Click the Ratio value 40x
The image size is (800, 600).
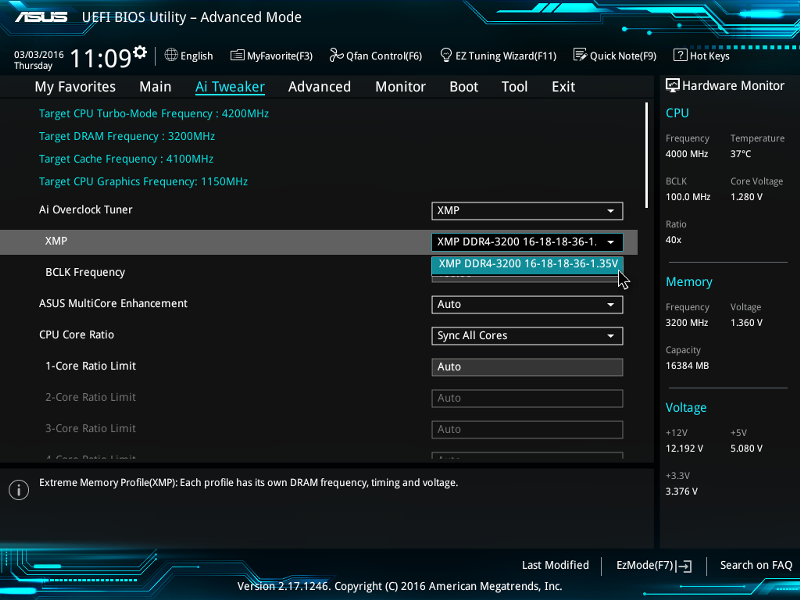[673, 240]
